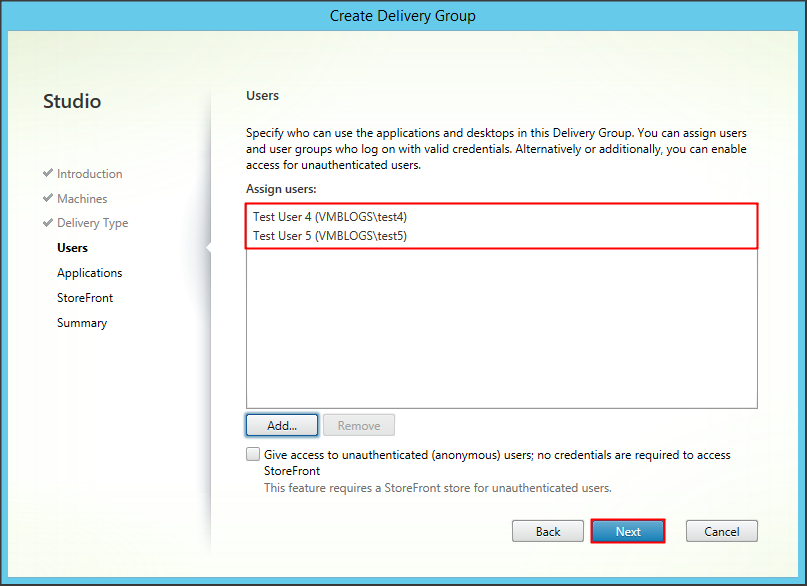Select Test User 5 (VMBLOGS\test5) entry

coord(330,236)
